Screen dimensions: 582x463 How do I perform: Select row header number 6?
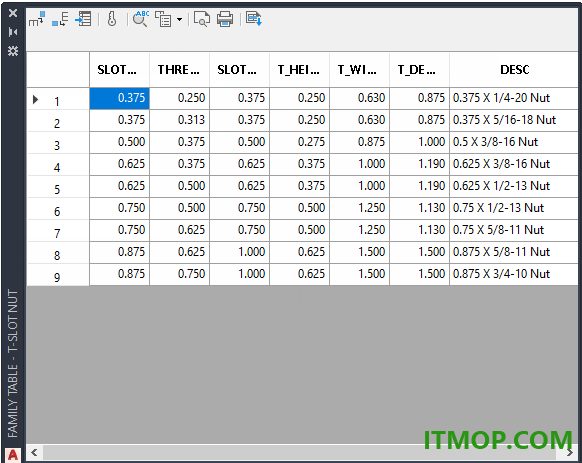click(58, 209)
